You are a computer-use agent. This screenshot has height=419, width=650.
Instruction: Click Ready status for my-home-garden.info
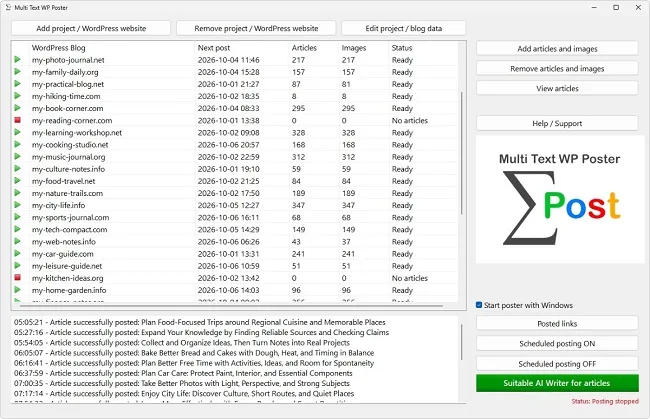point(402,290)
